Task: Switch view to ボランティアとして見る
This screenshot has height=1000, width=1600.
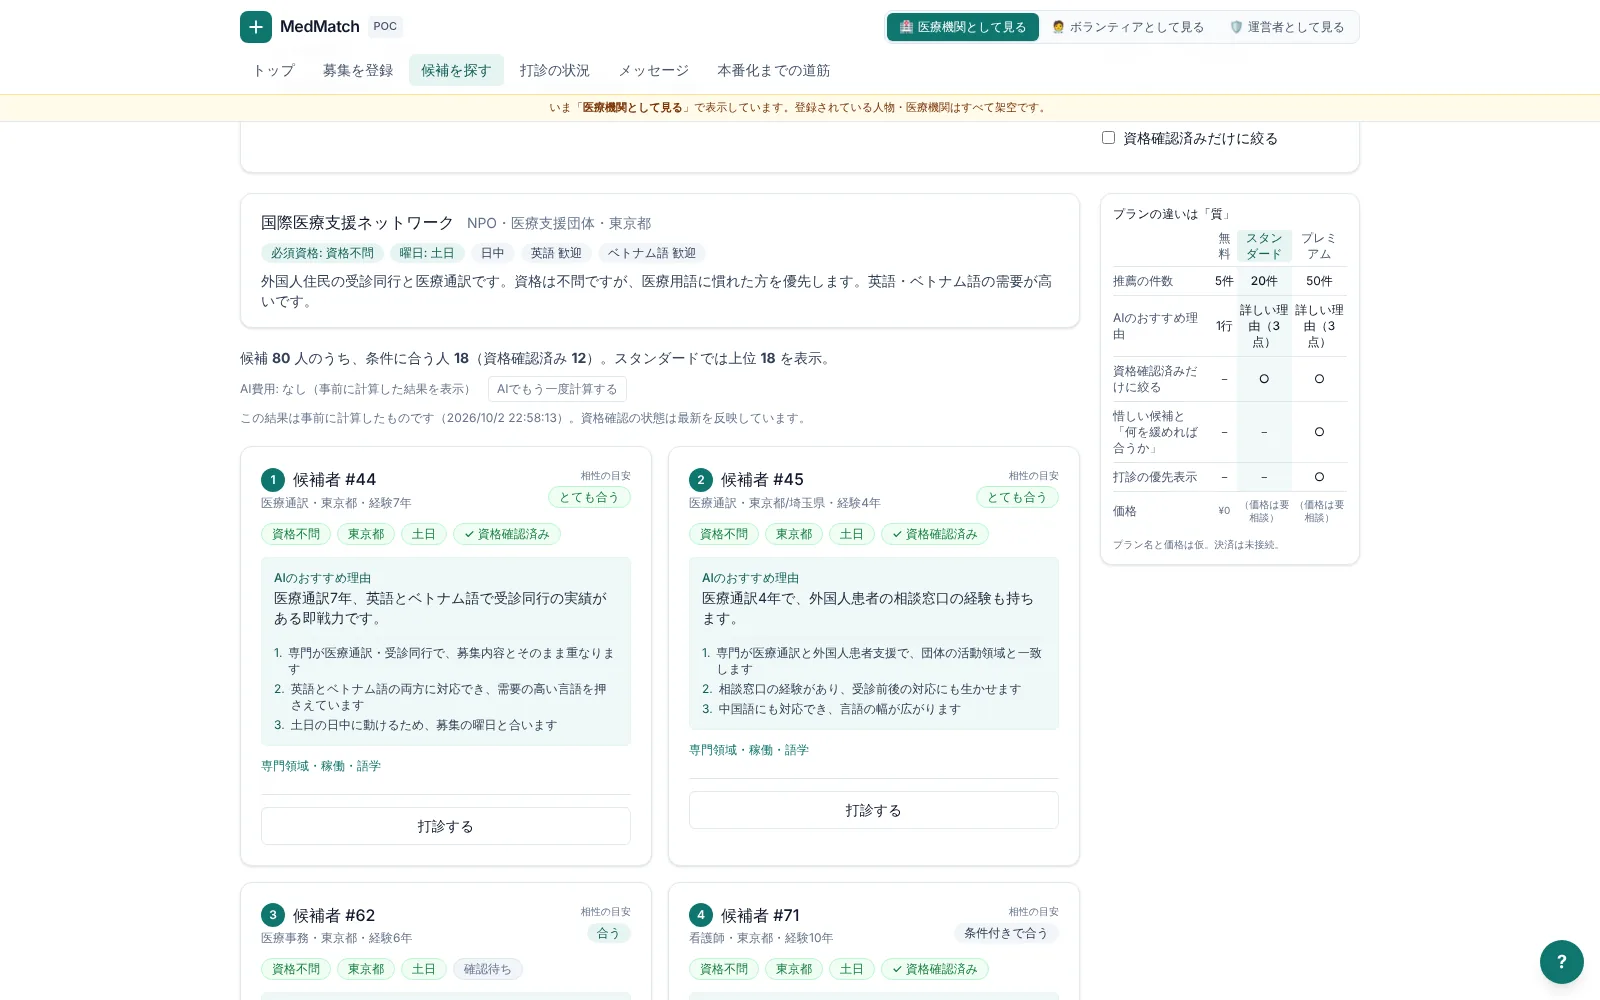Action: click(x=1128, y=27)
